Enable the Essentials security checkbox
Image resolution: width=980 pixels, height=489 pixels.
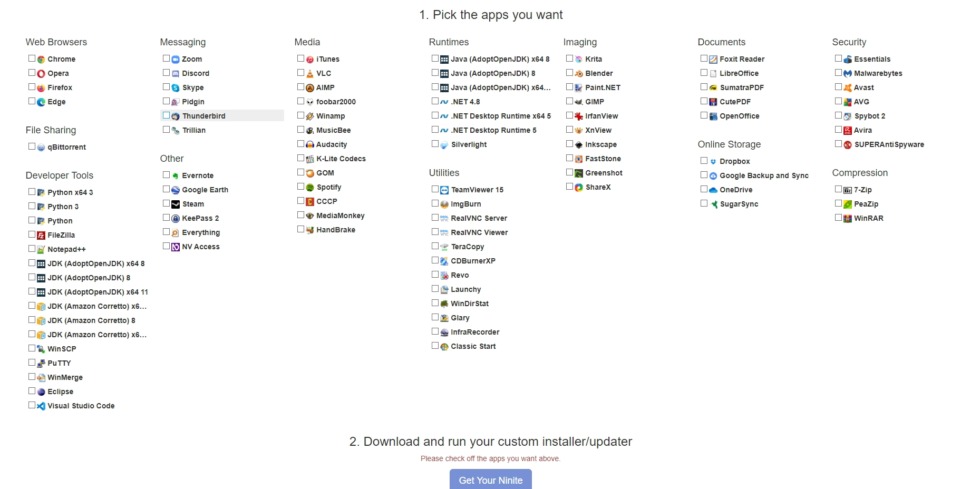click(x=838, y=58)
